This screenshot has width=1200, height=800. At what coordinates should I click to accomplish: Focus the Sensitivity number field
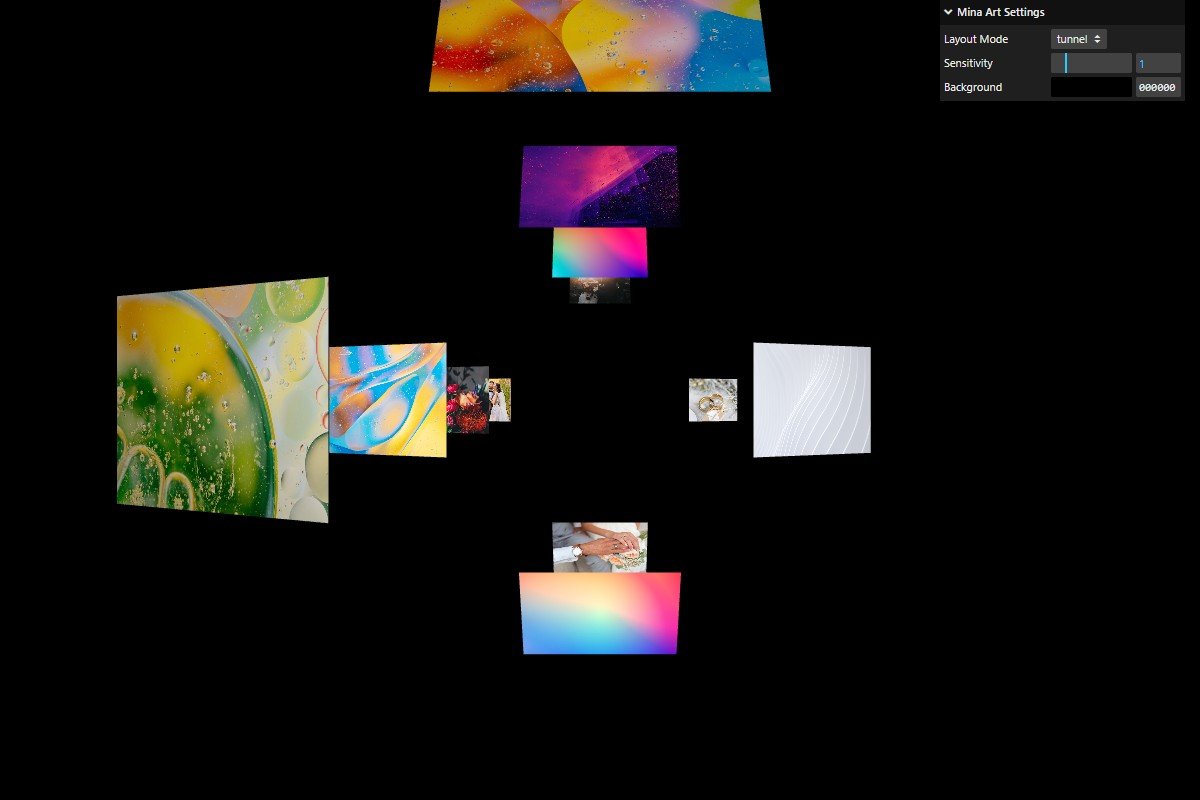[1157, 63]
